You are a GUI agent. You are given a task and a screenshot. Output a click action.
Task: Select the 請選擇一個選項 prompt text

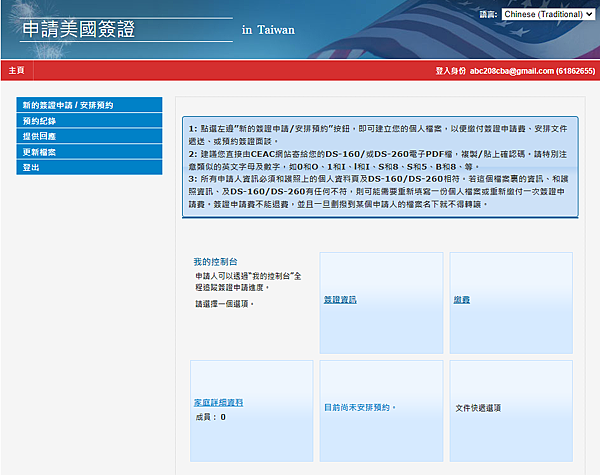(x=225, y=304)
